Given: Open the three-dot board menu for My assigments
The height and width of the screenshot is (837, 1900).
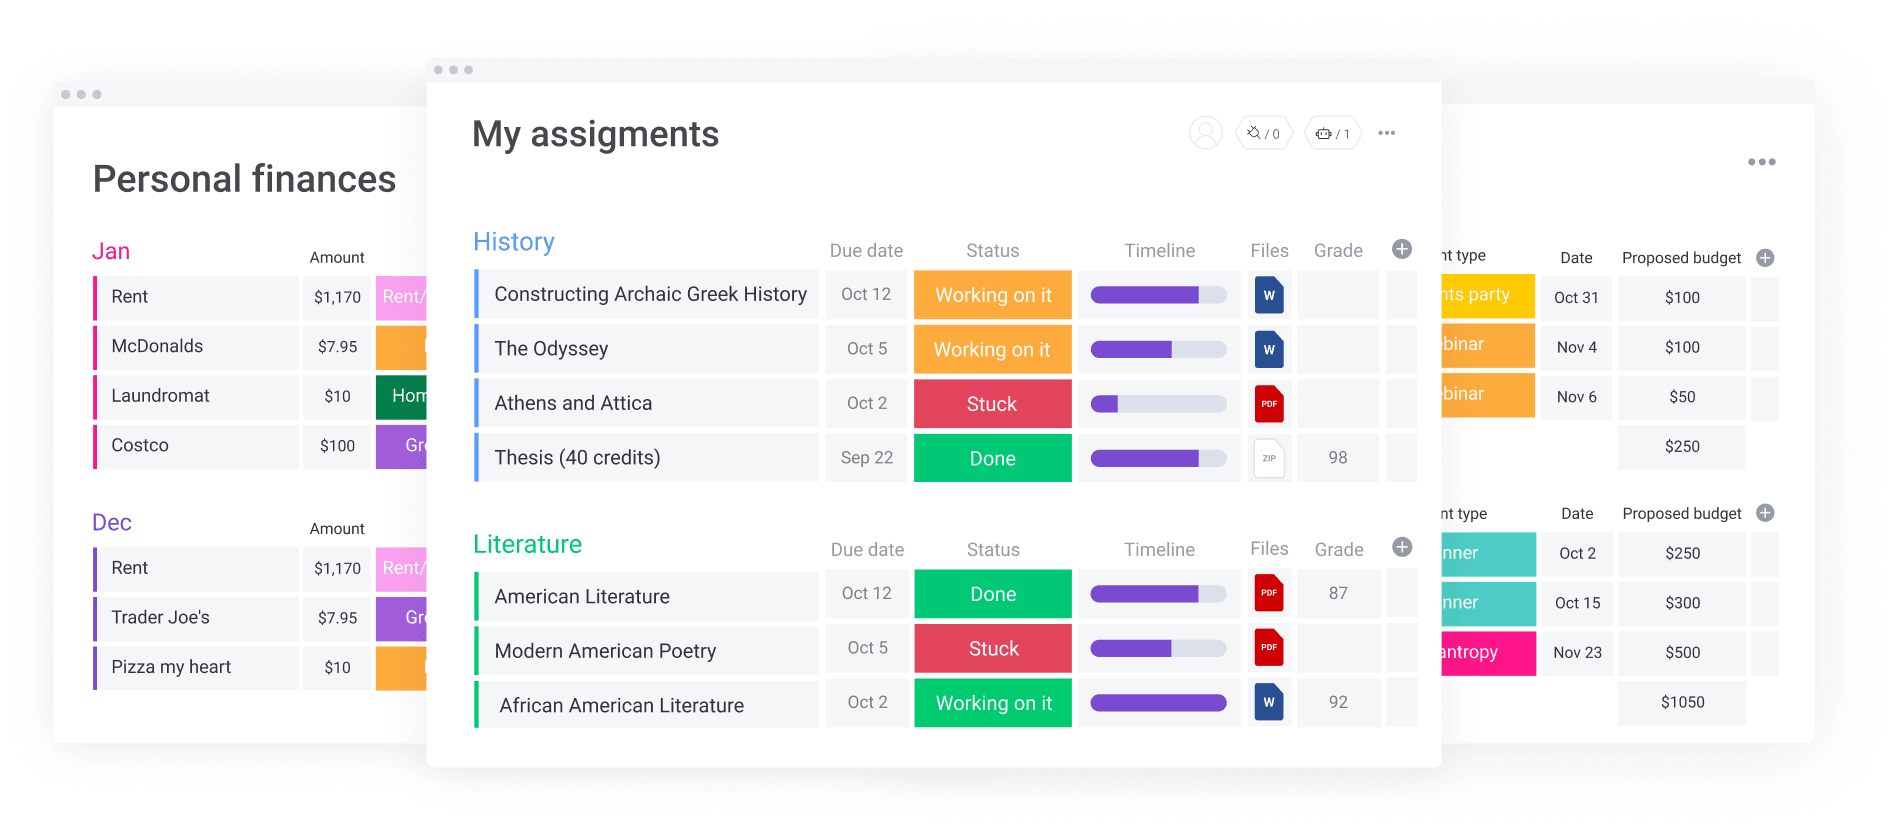Looking at the screenshot, I should click(1387, 133).
